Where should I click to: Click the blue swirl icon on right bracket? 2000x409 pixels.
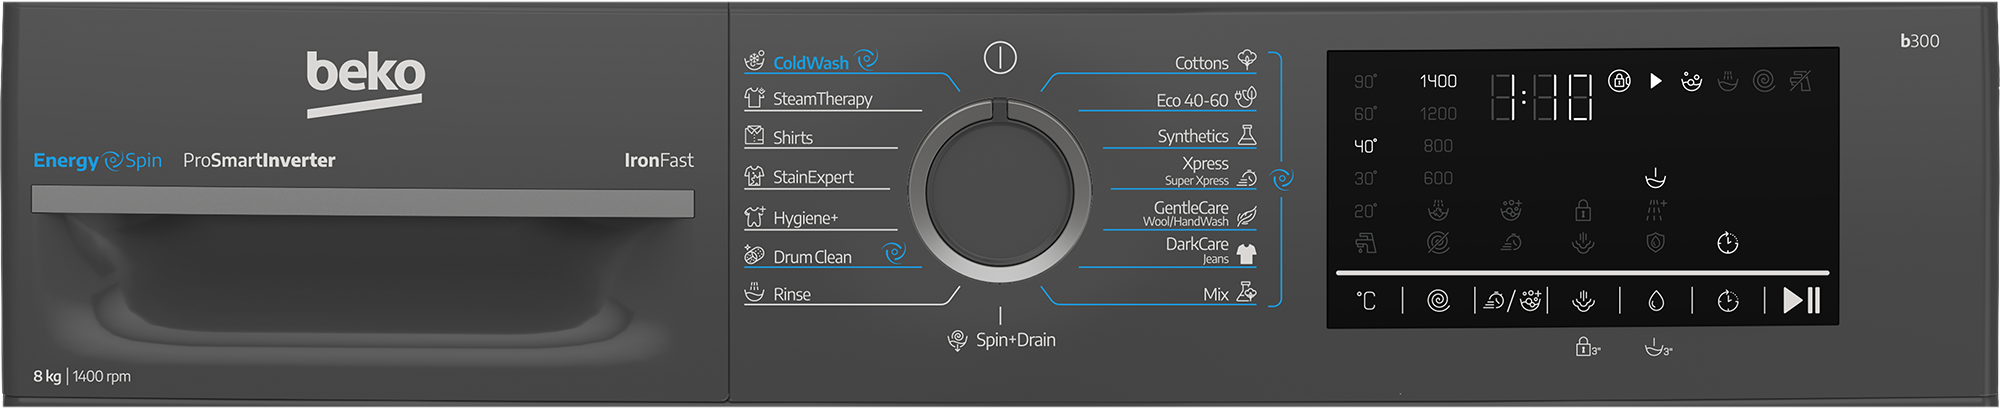coord(1282,179)
